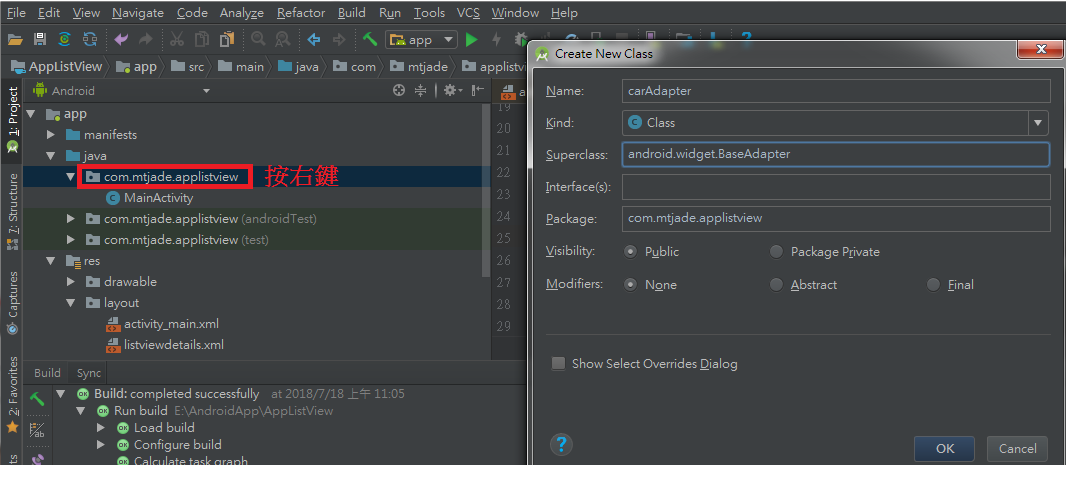Select the None modifier radio button

tap(631, 285)
